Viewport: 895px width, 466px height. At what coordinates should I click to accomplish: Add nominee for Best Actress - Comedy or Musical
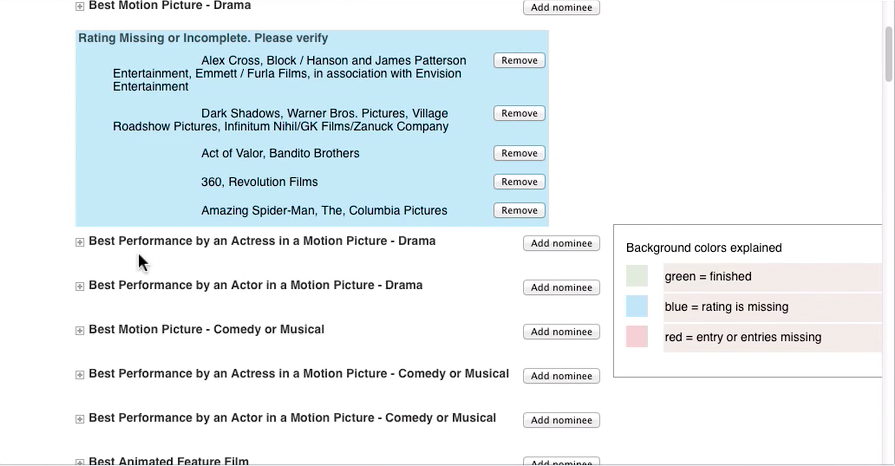pos(561,376)
